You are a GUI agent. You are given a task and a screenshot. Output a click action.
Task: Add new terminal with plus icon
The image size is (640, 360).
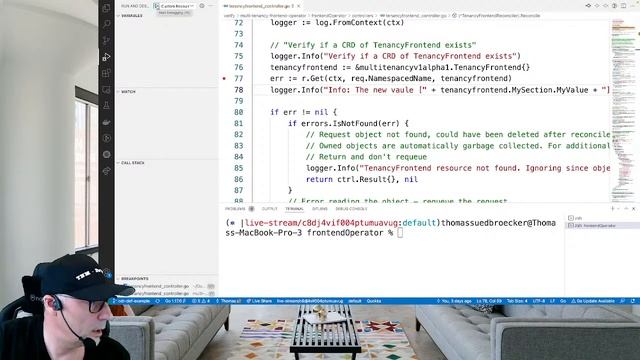coord(612,209)
